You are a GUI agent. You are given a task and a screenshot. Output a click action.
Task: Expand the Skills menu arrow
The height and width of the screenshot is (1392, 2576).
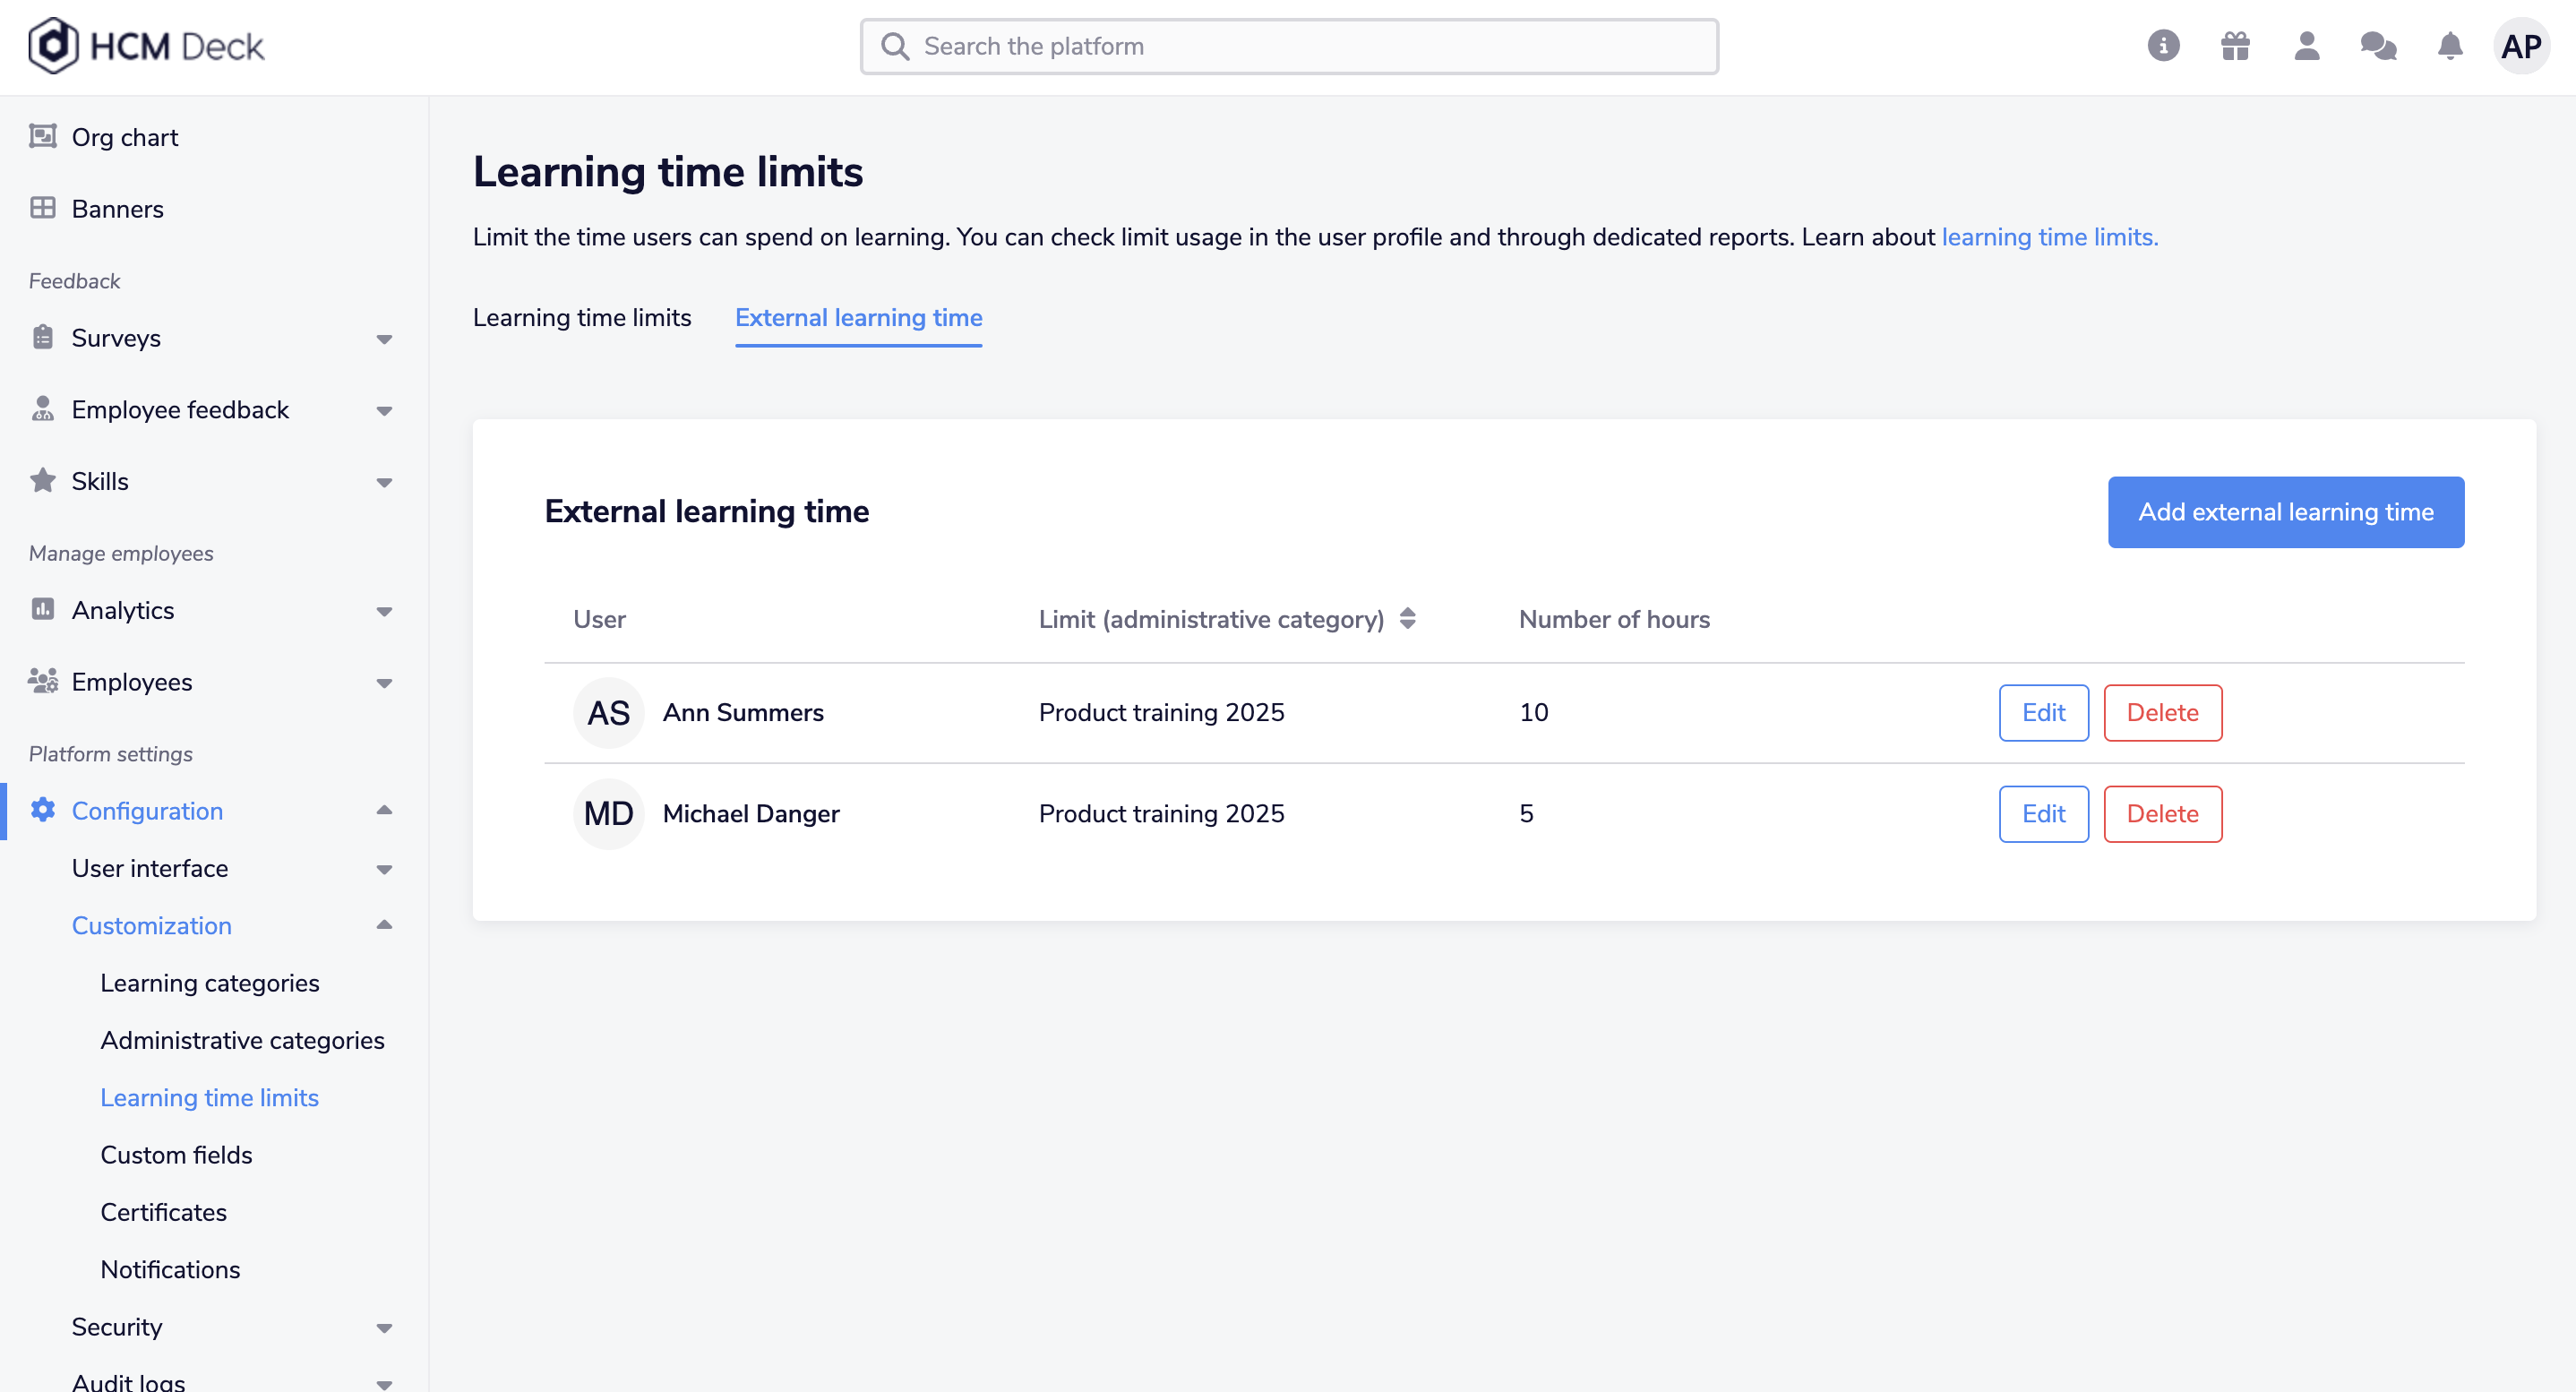pyautogui.click(x=384, y=482)
